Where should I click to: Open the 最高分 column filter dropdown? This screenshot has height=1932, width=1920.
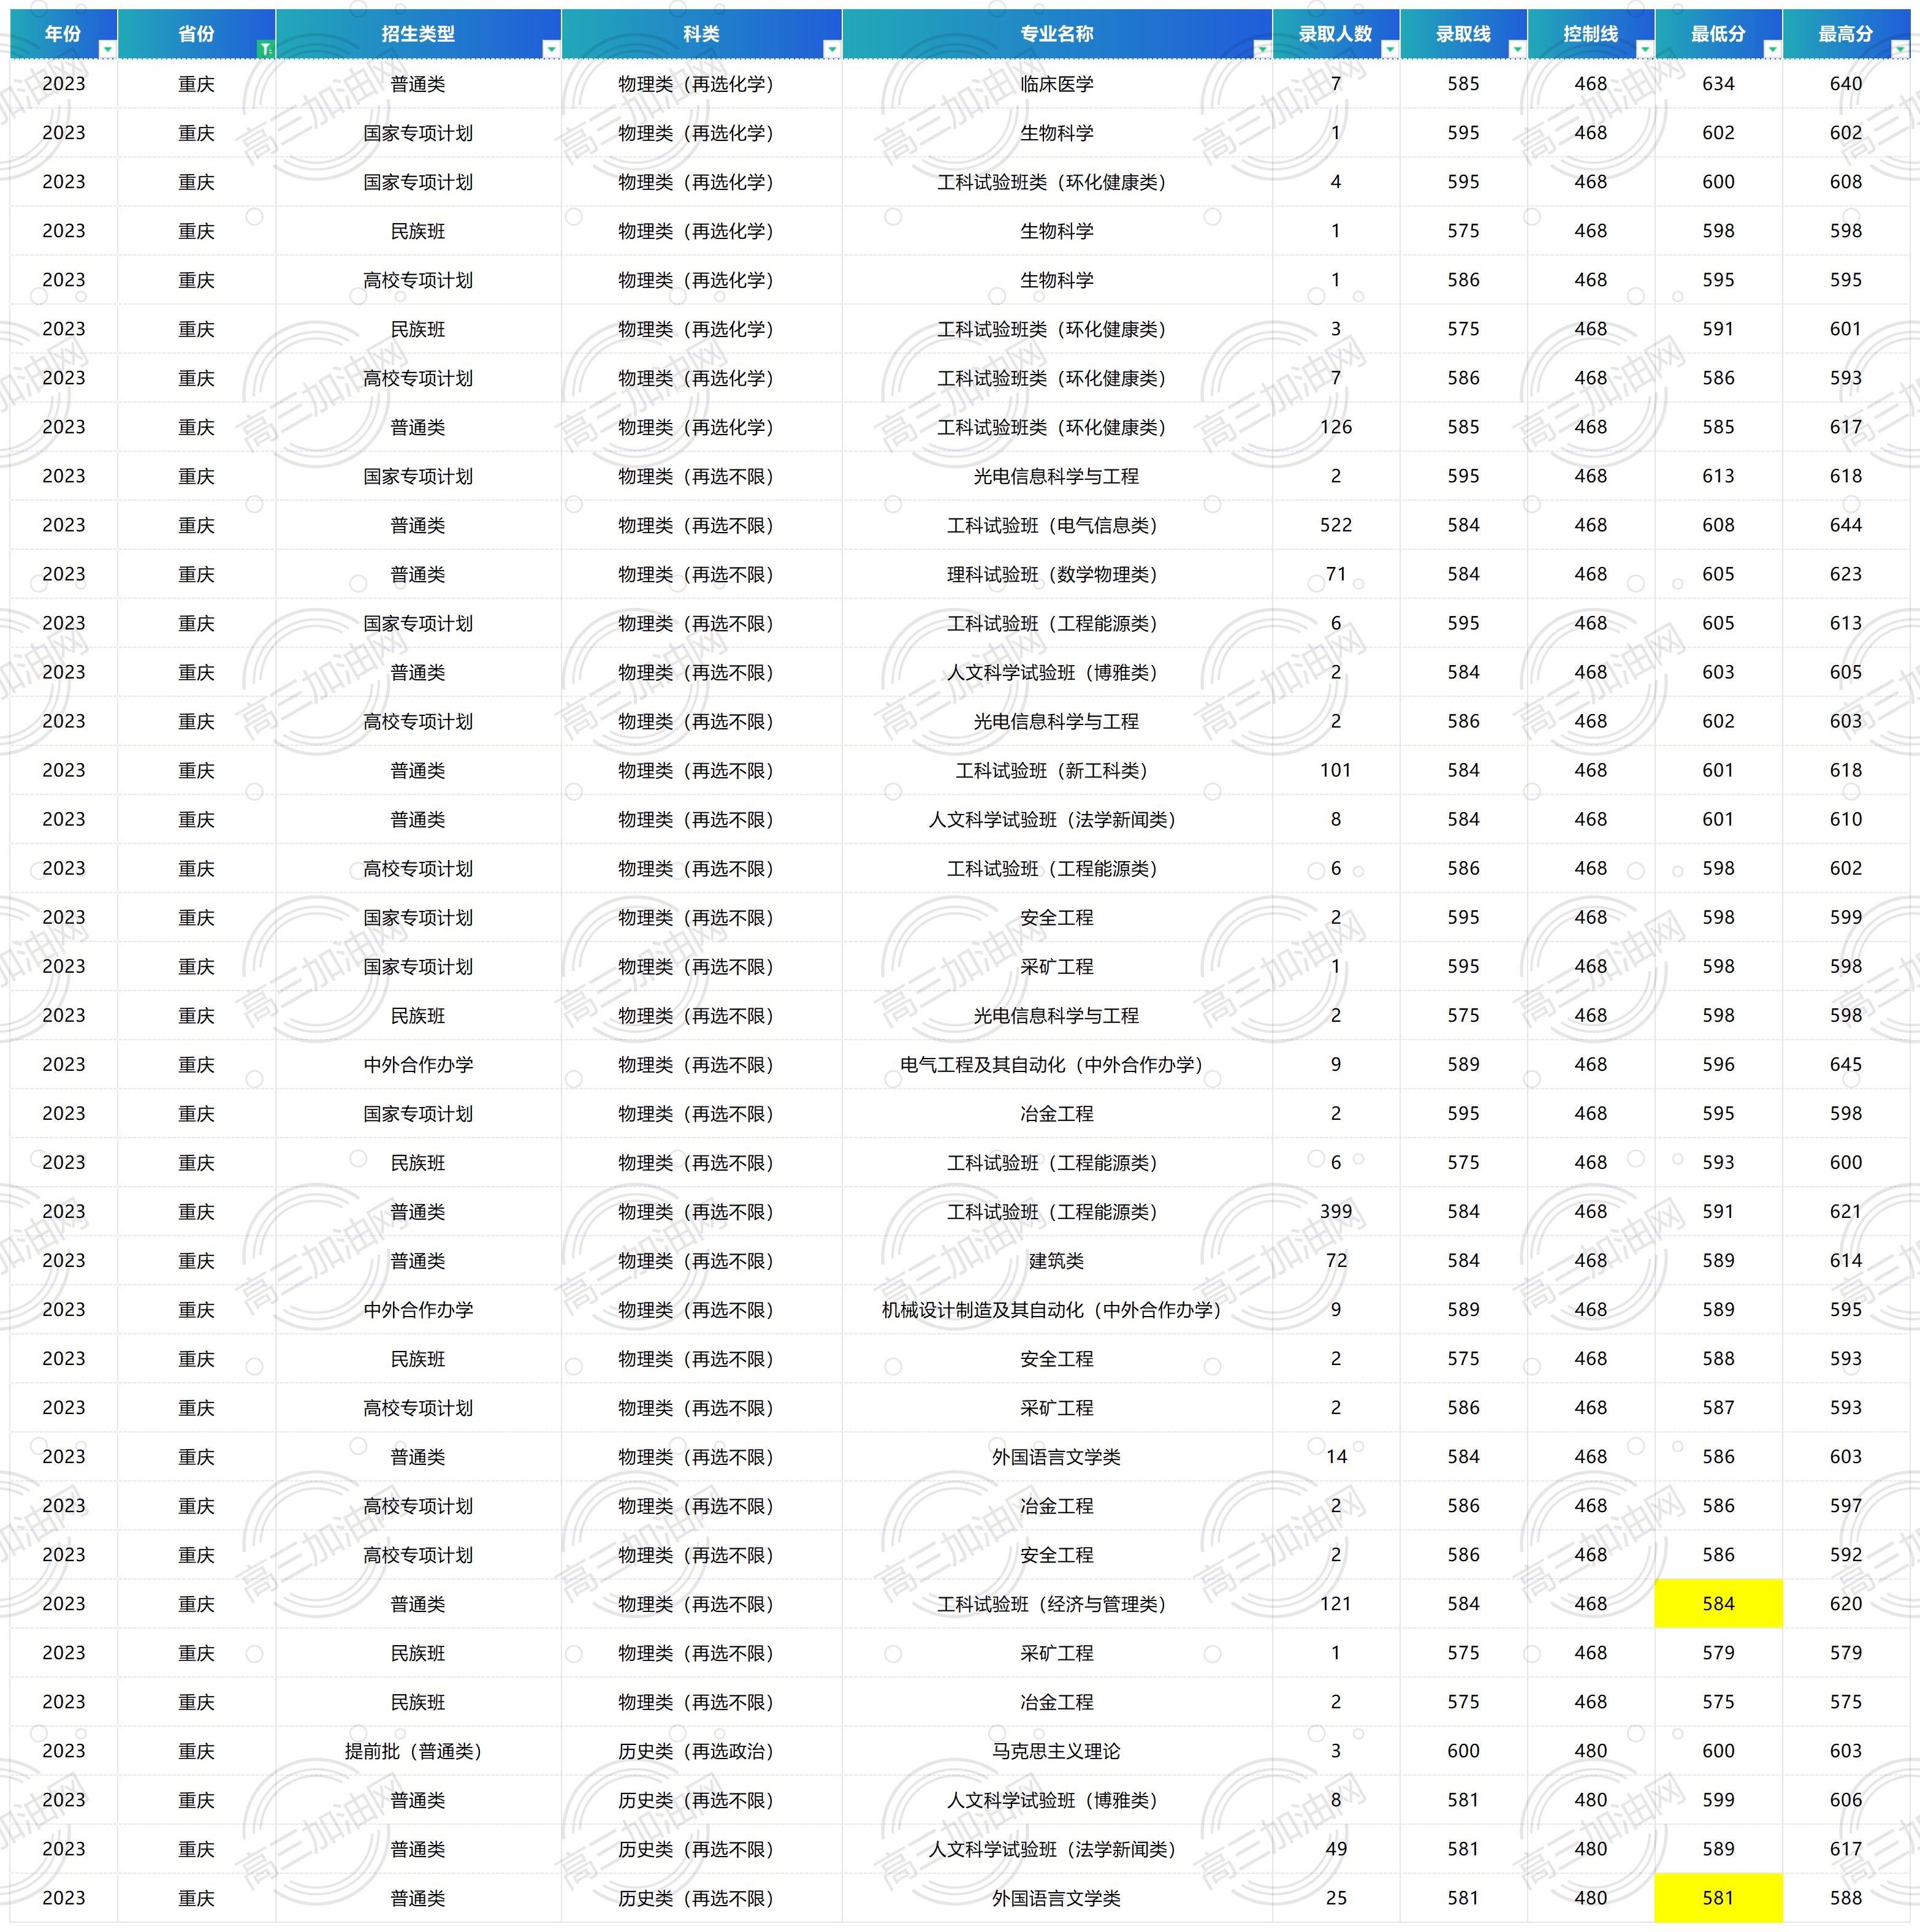click(x=1899, y=49)
